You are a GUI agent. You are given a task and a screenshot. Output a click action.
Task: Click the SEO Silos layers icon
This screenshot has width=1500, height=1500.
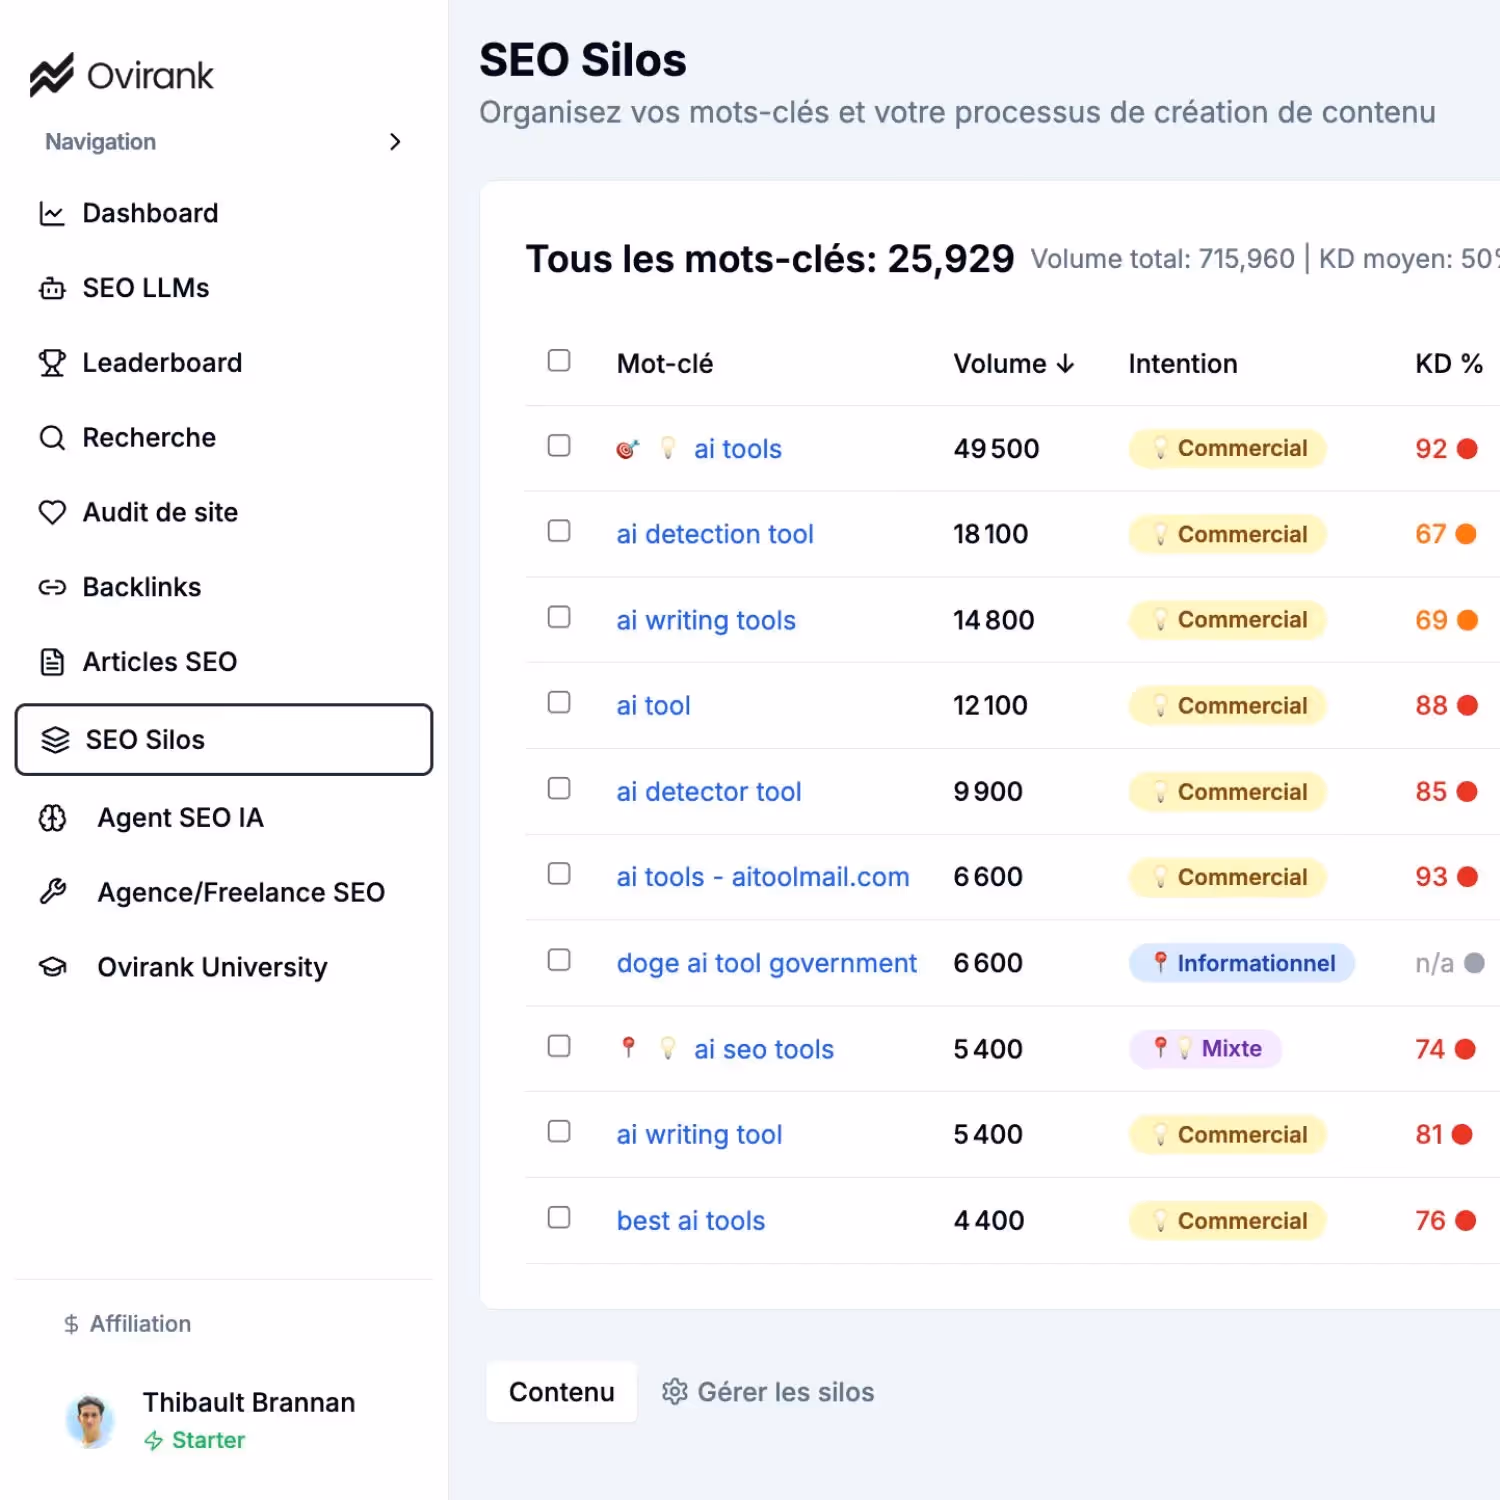55,740
